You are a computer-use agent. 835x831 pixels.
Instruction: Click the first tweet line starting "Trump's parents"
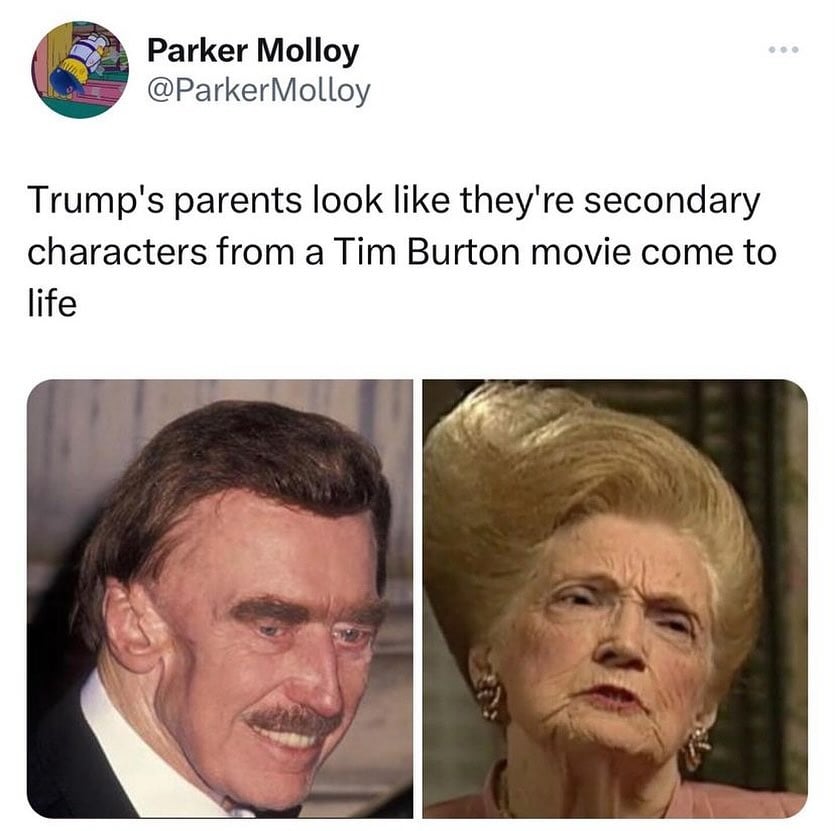pyautogui.click(x=394, y=201)
